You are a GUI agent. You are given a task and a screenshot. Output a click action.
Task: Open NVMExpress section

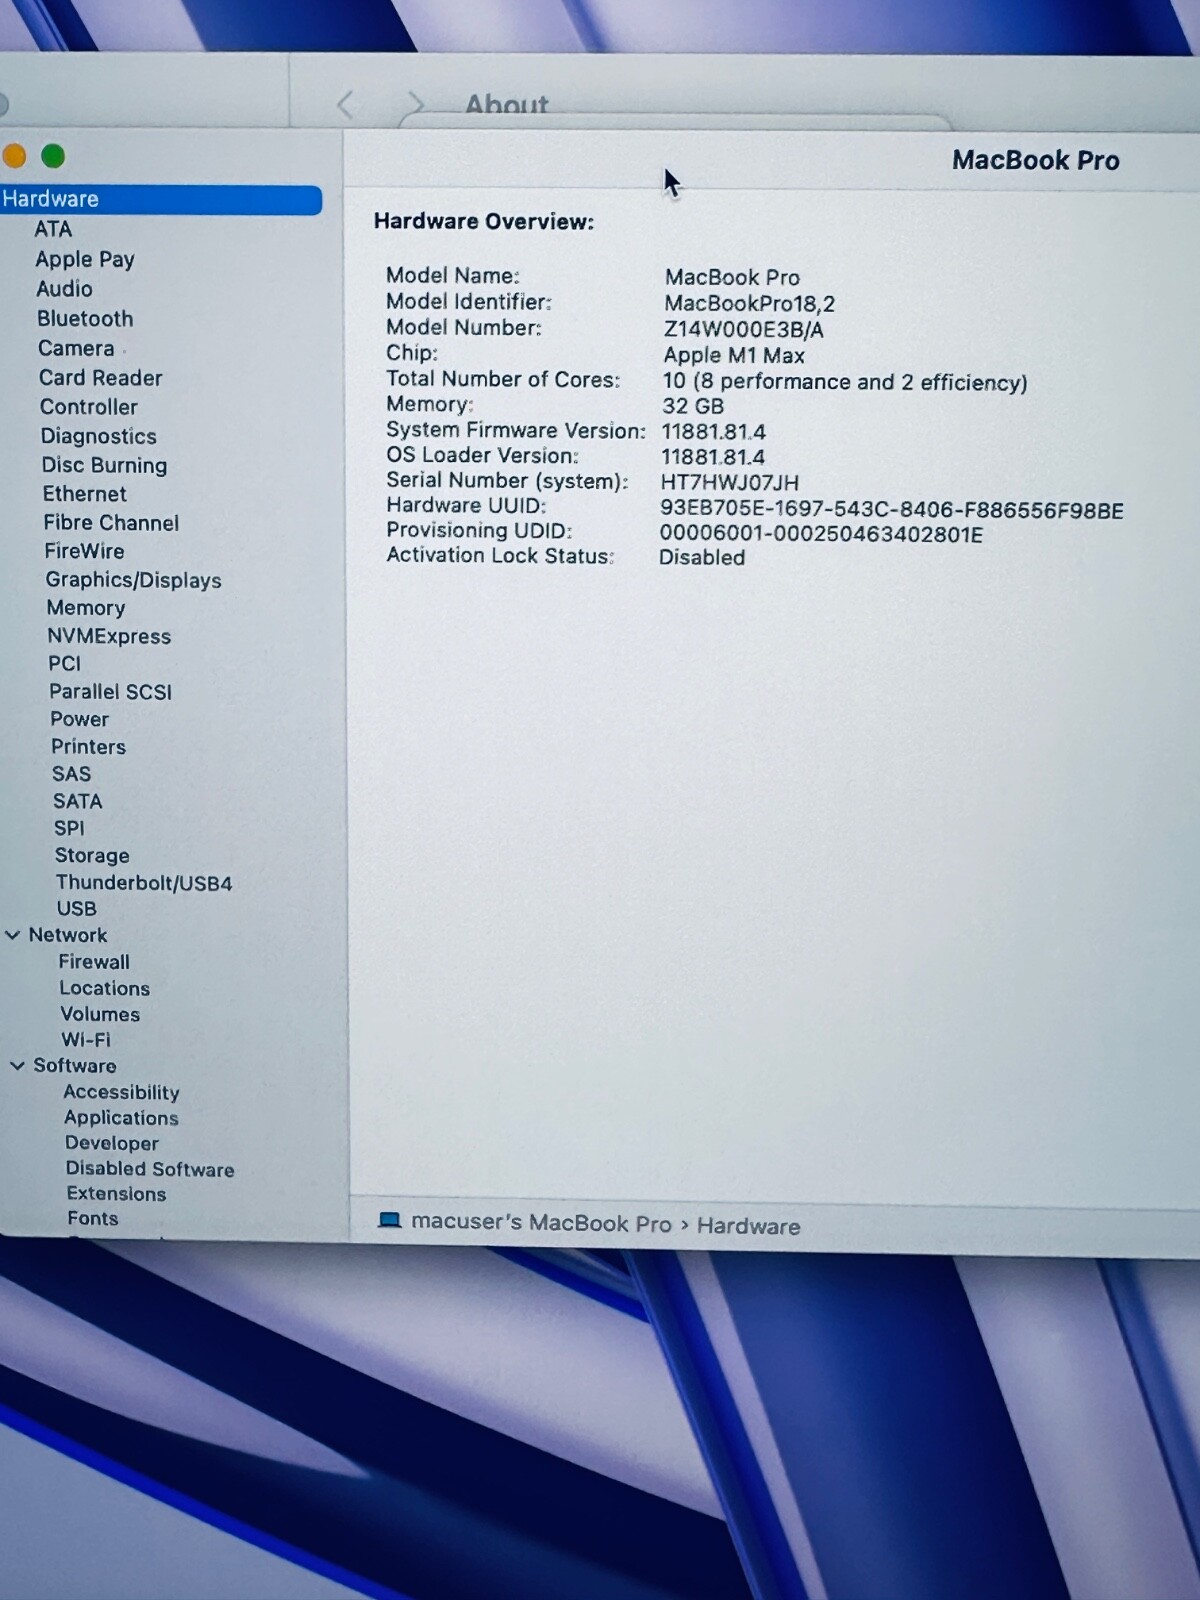(109, 636)
